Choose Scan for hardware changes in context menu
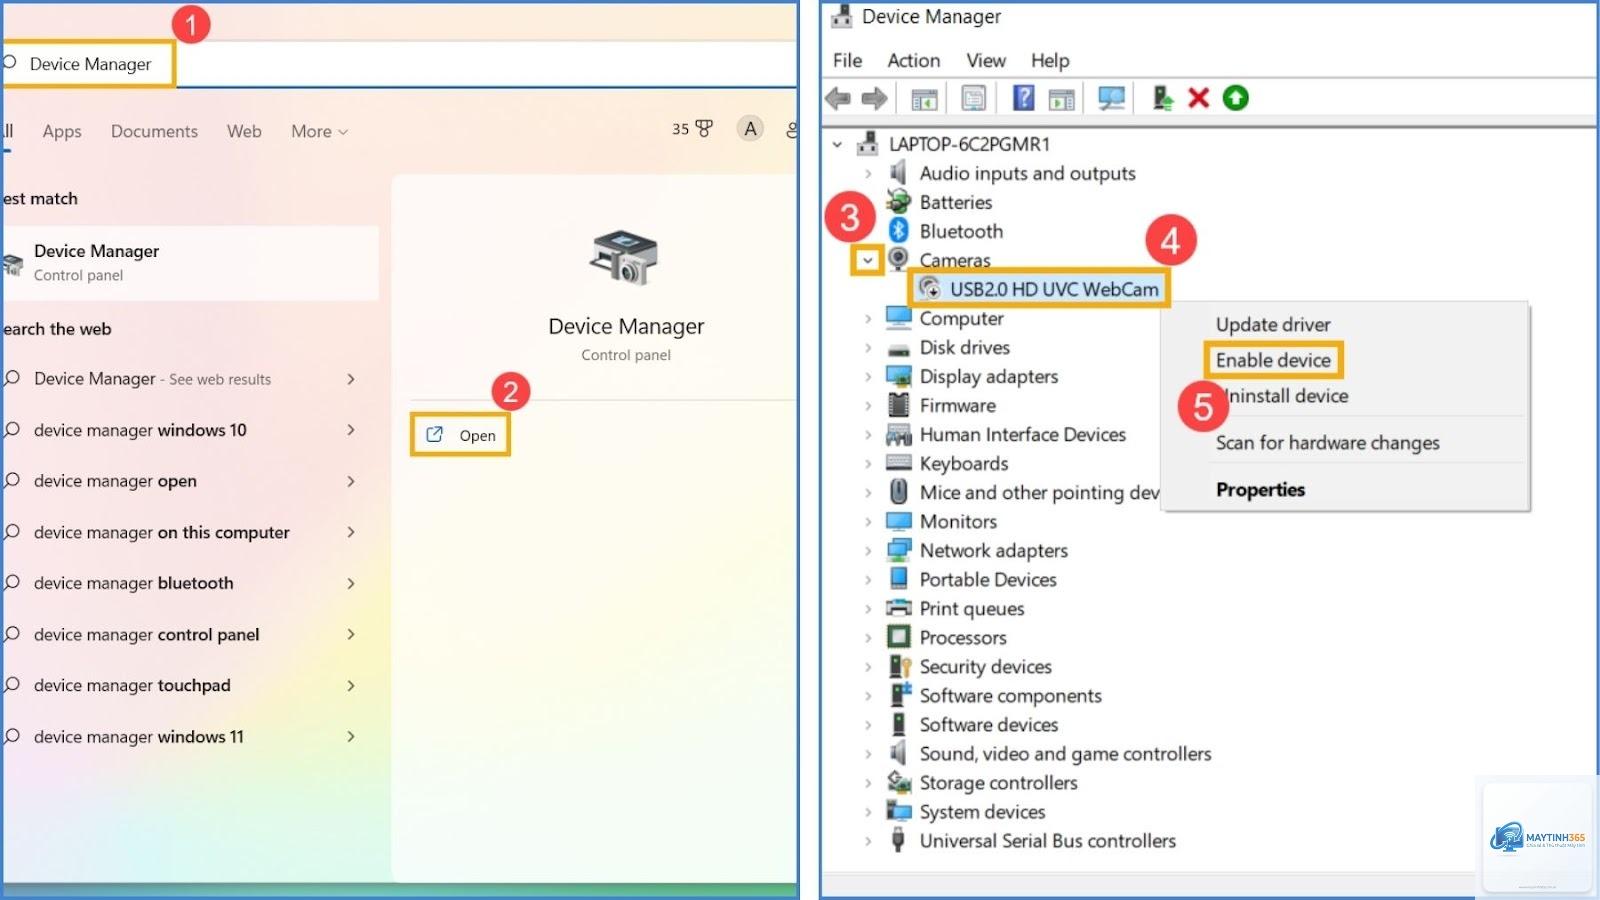This screenshot has width=1600, height=900. click(x=1327, y=442)
